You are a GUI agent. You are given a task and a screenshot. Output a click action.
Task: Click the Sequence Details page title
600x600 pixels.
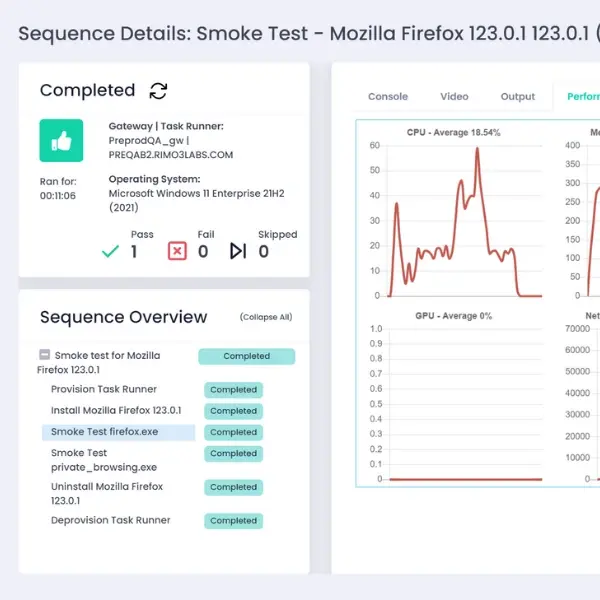click(309, 34)
